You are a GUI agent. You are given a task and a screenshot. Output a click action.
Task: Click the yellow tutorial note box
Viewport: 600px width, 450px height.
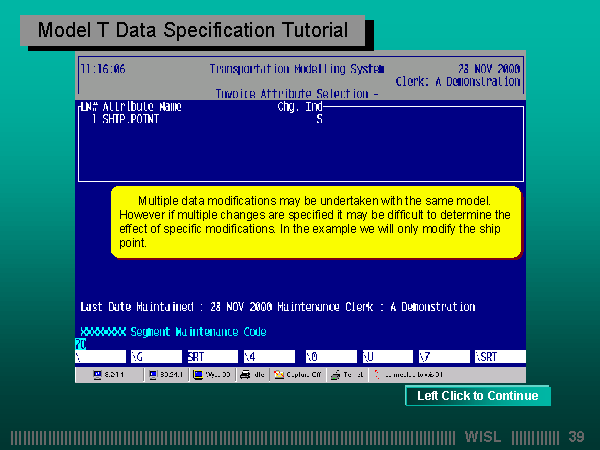(x=315, y=221)
